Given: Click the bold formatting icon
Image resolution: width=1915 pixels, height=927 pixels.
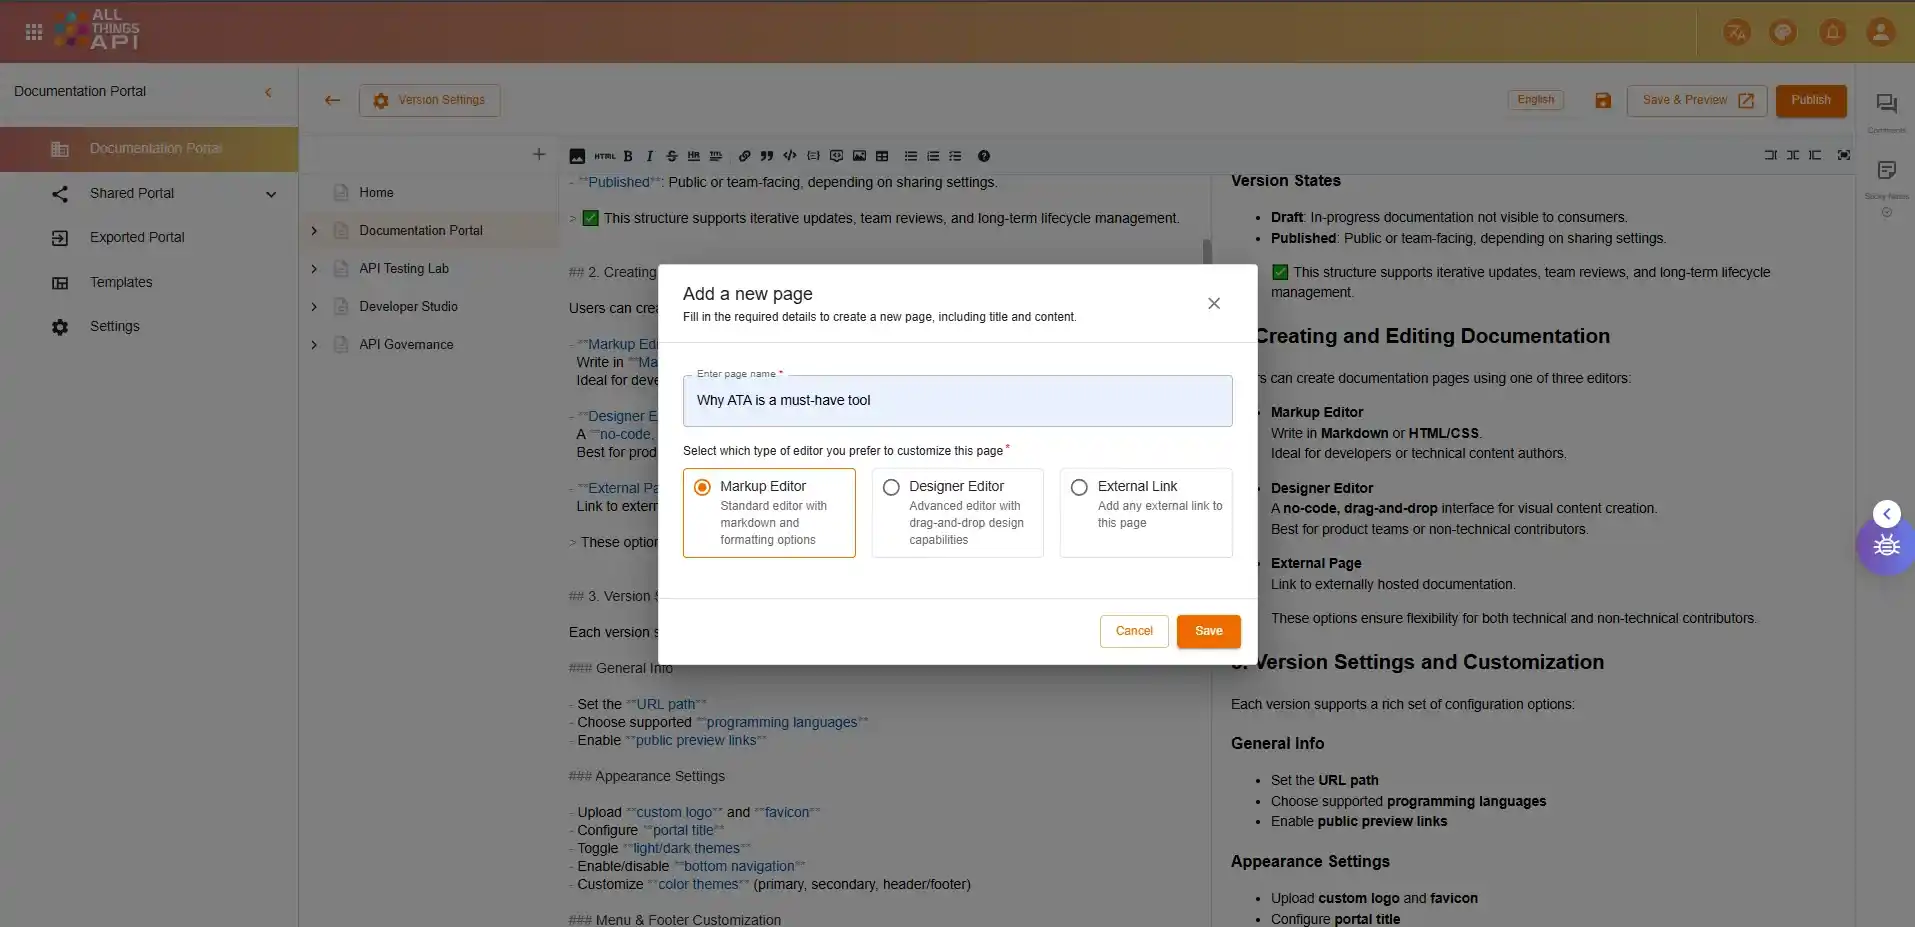Looking at the screenshot, I should point(628,156).
